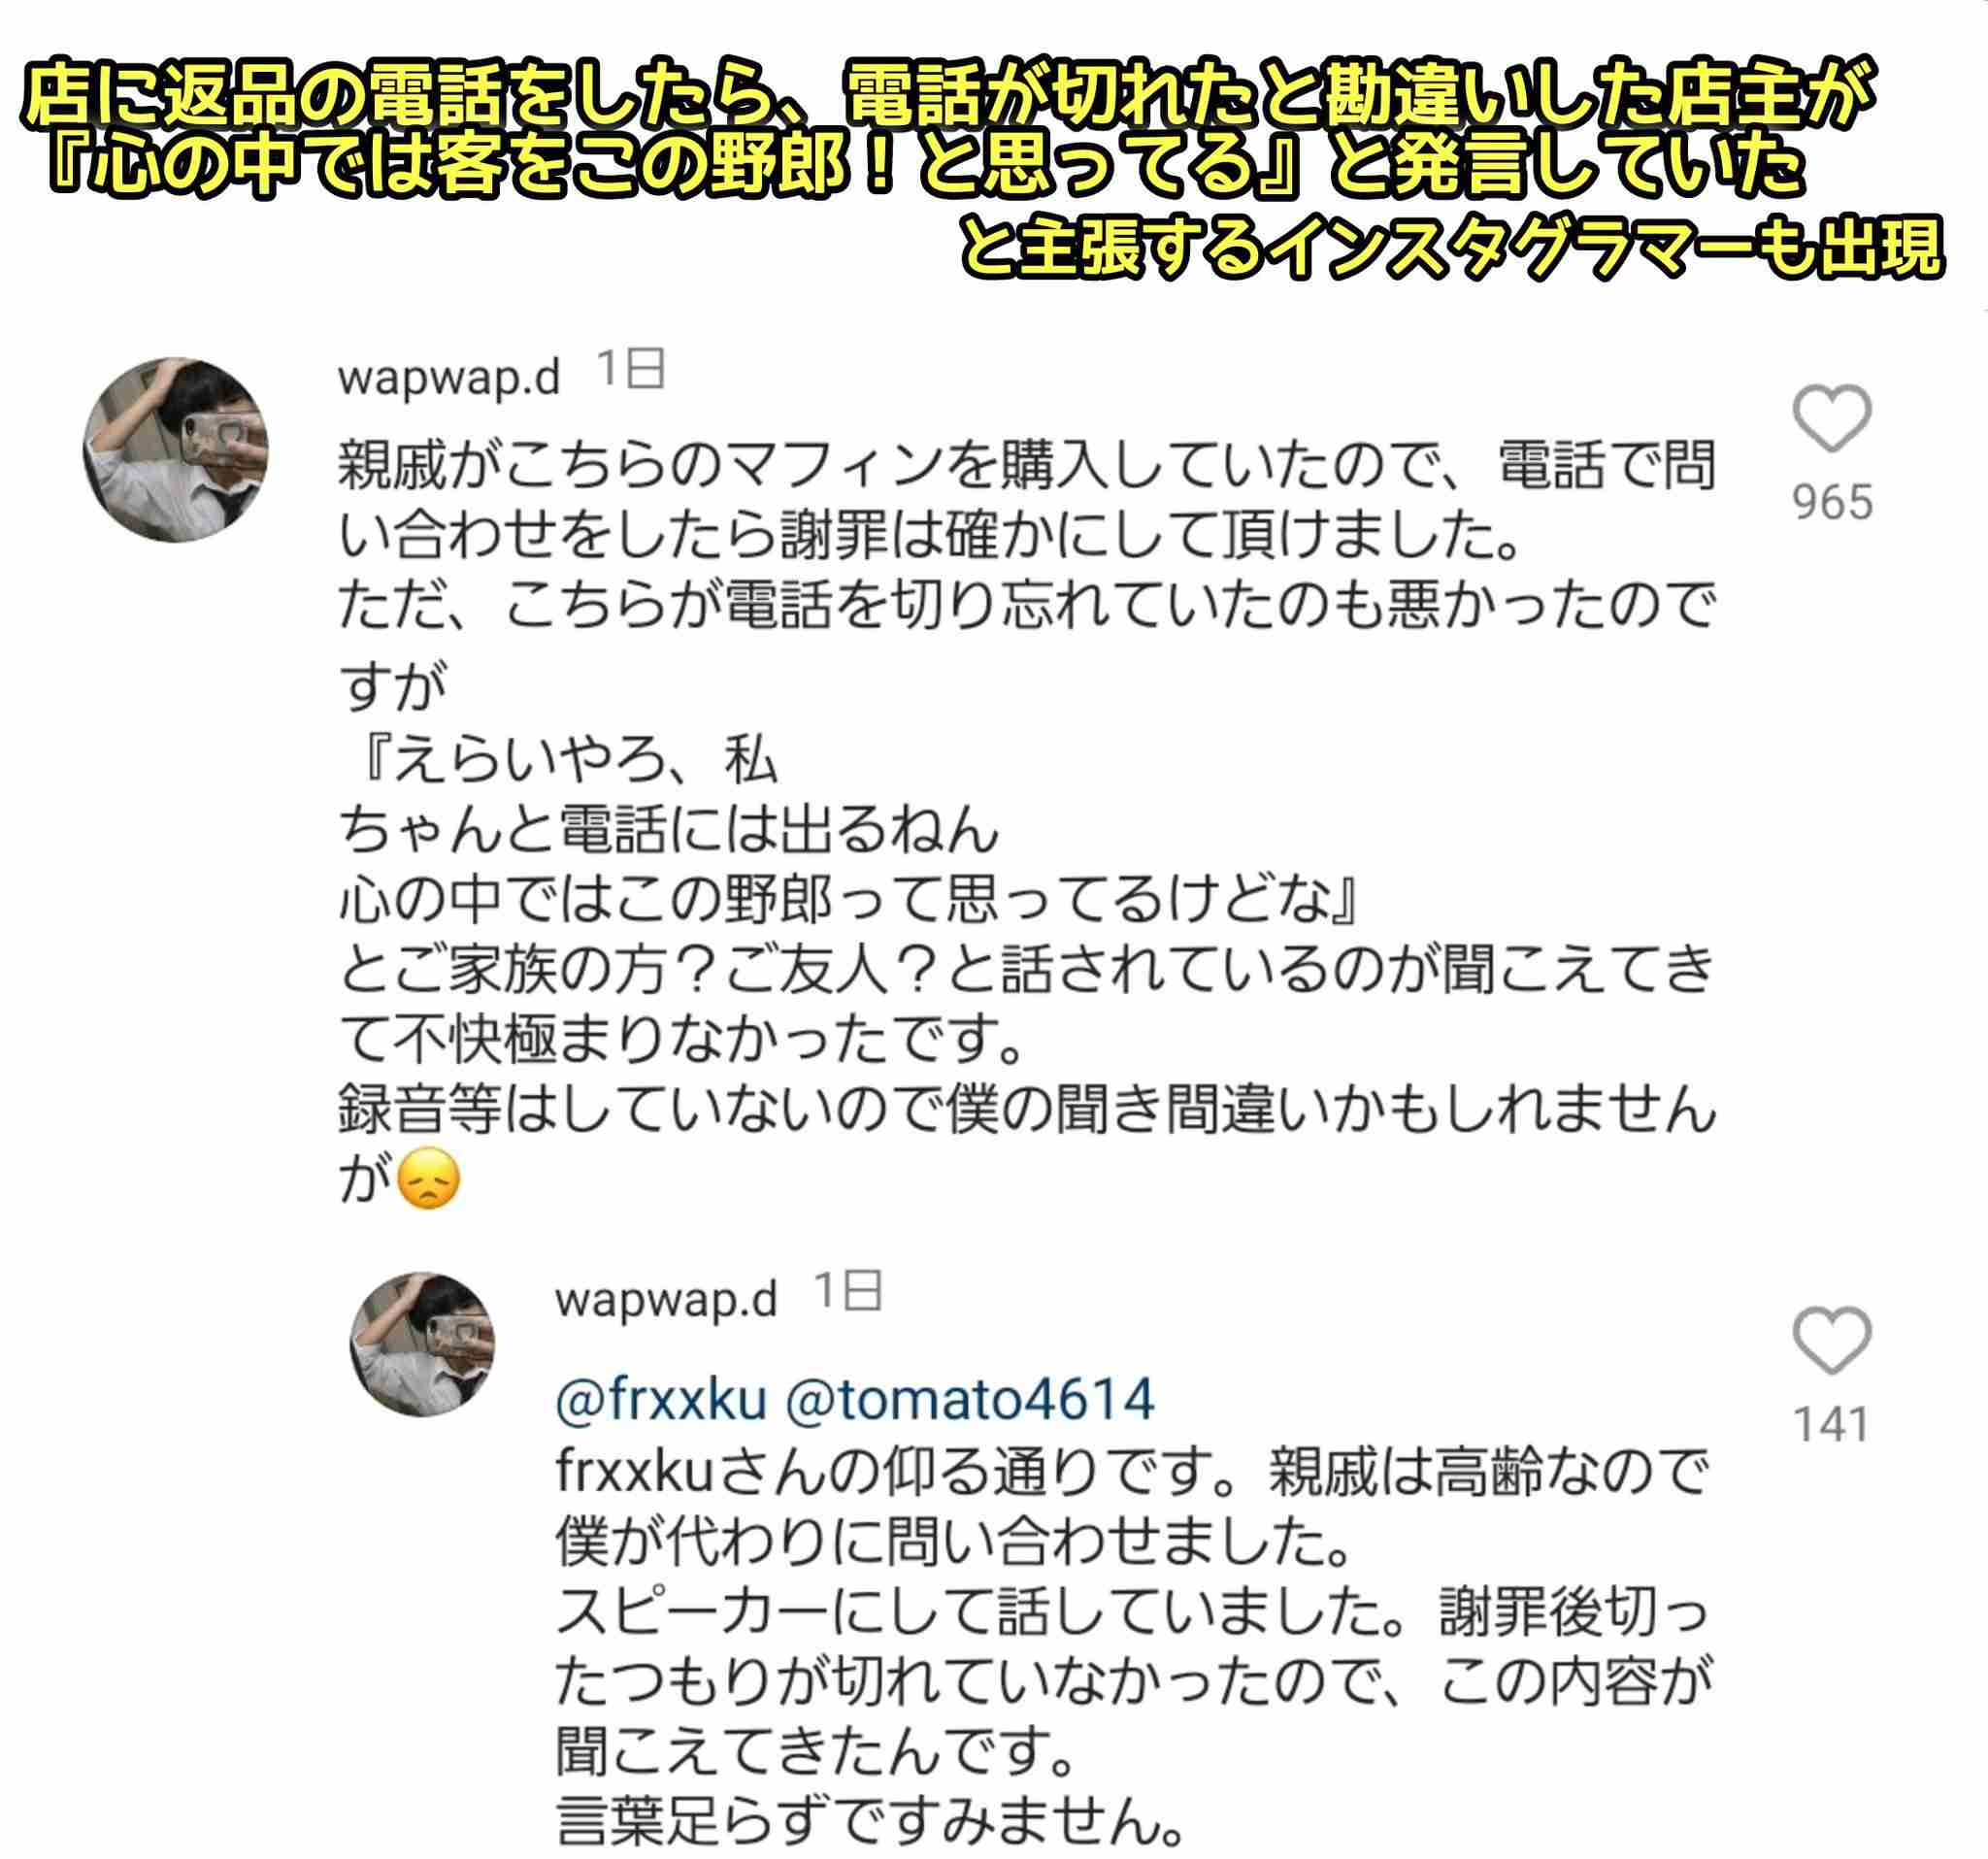
Task: Open the smaller wapwap.d avatar on the reply
Action: [423, 1344]
